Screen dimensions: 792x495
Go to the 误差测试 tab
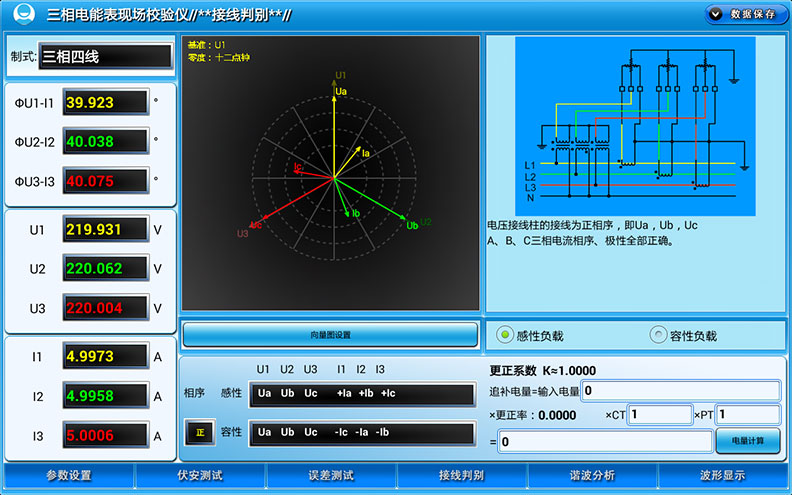pyautogui.click(x=331, y=475)
